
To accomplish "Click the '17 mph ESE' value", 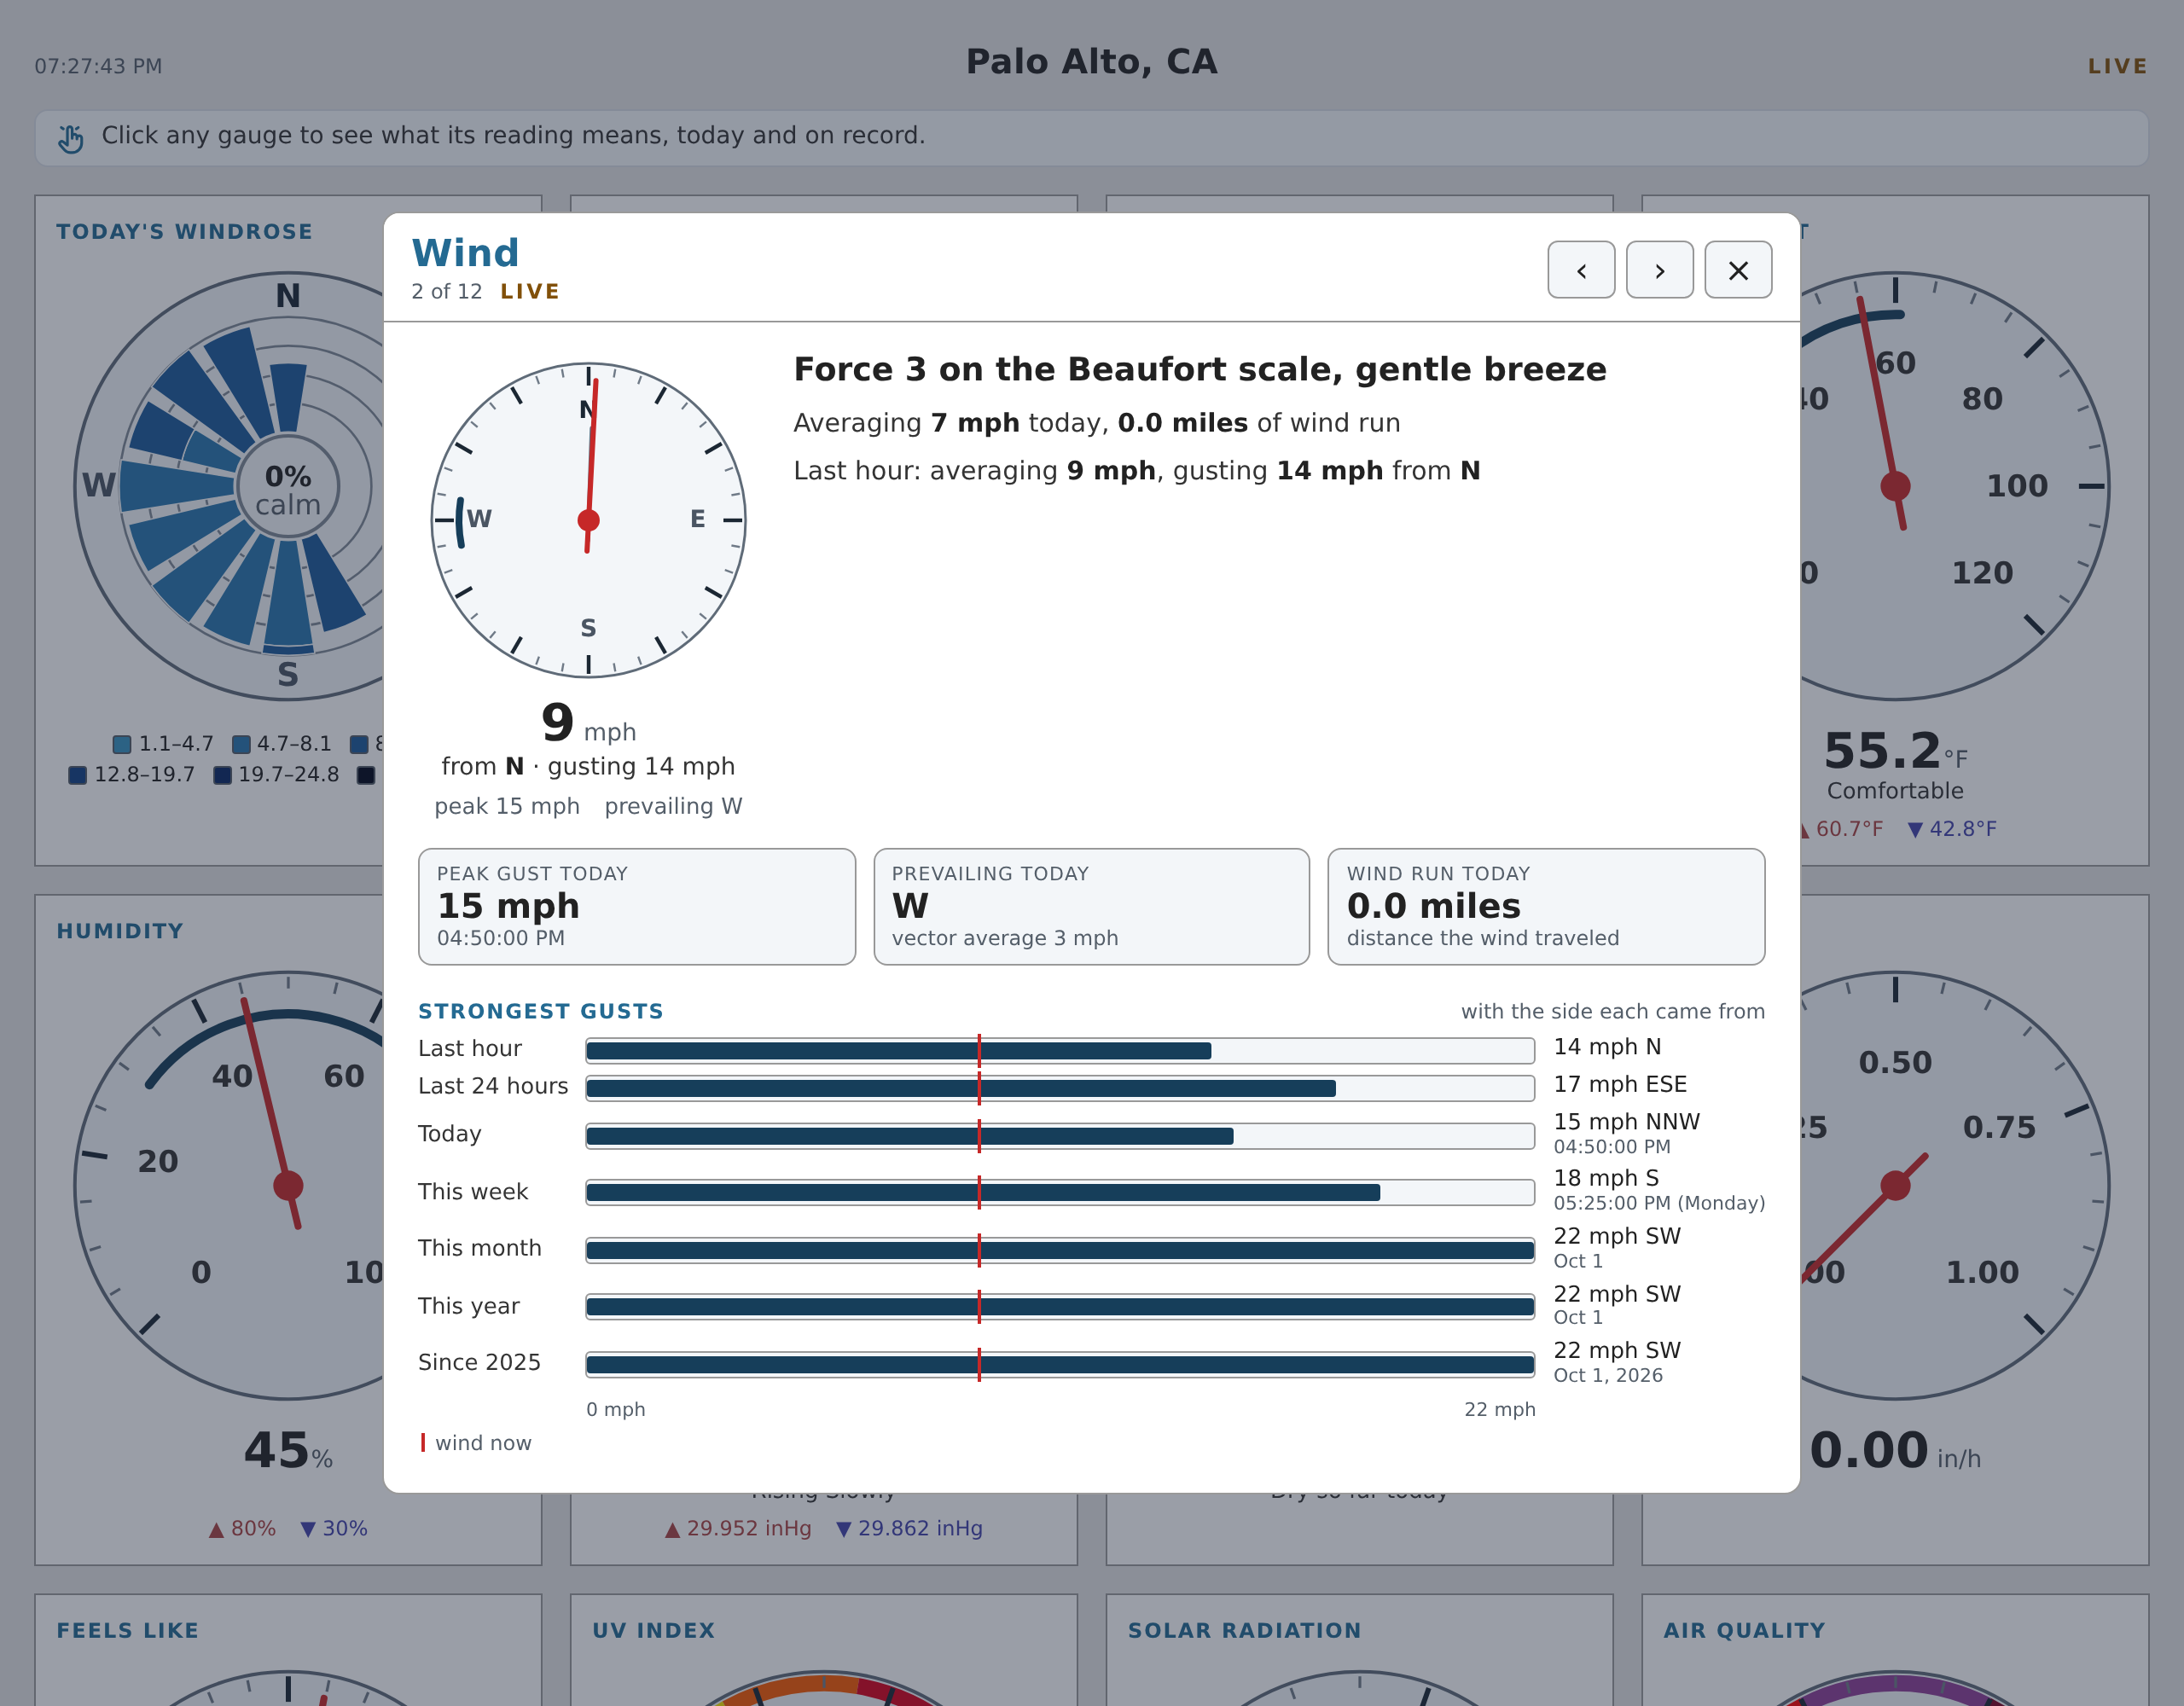I will 1620,1084.
